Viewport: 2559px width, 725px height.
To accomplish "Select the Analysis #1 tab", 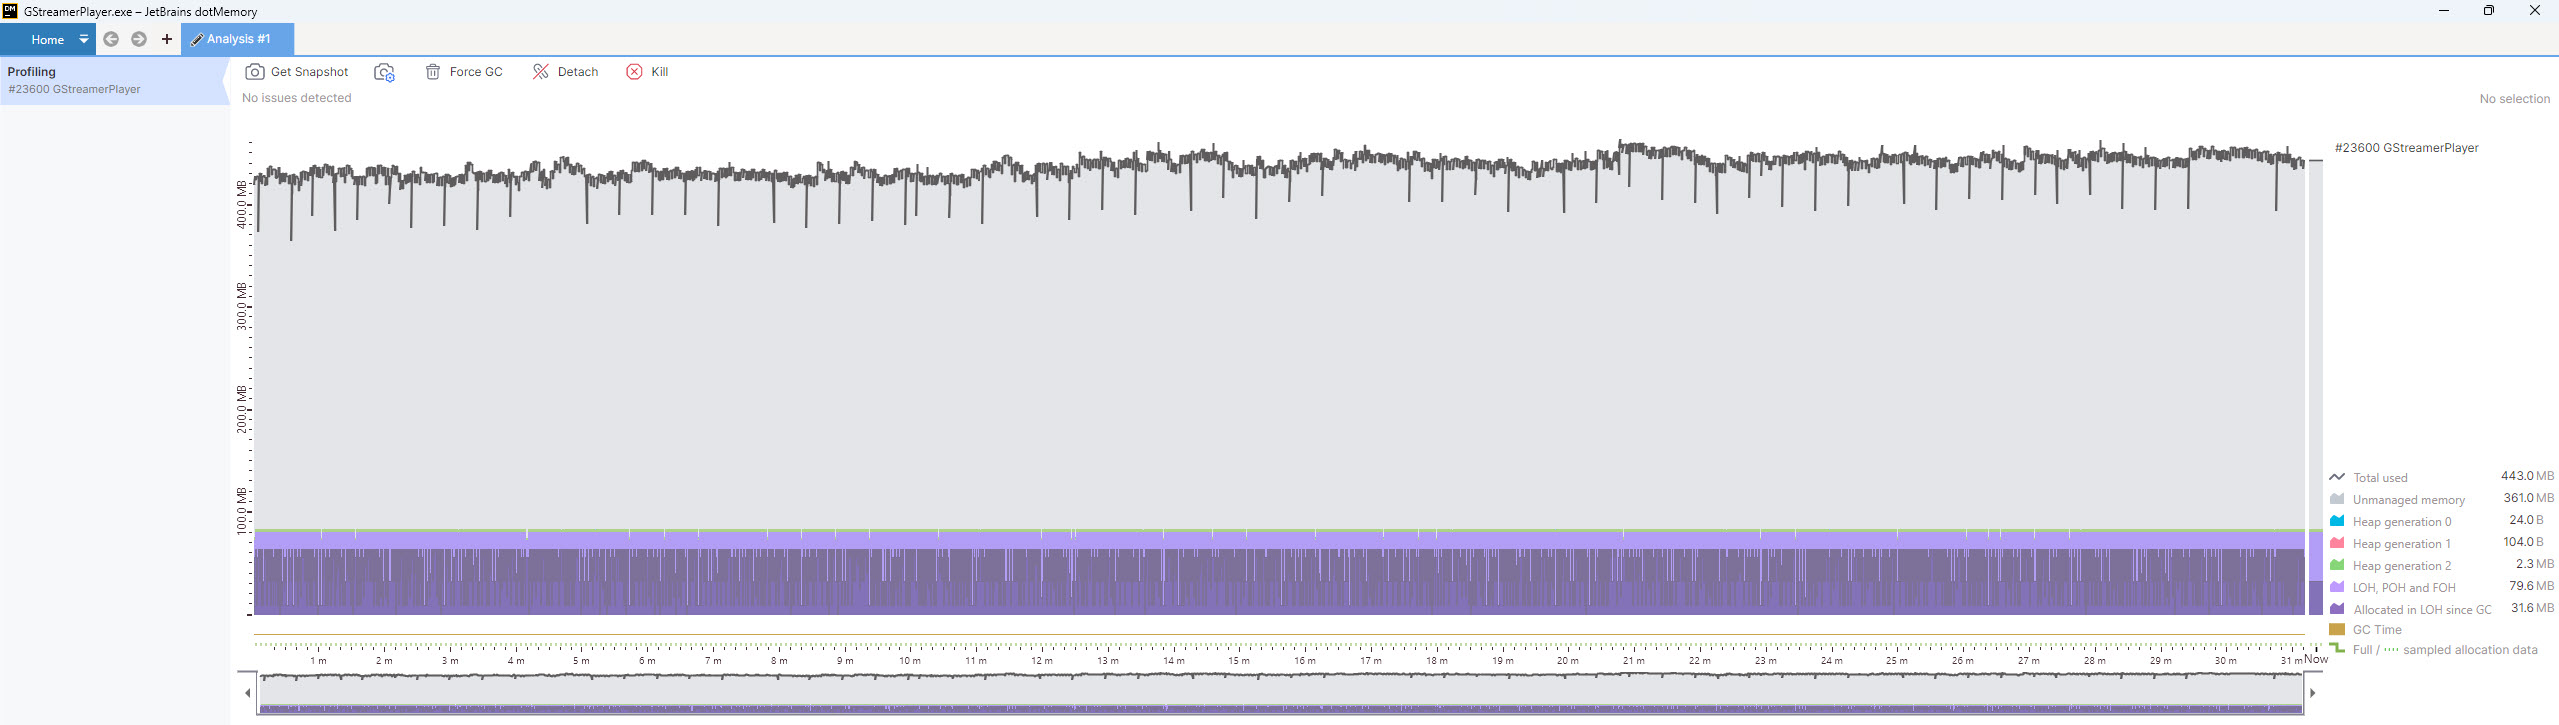I will tap(238, 39).
